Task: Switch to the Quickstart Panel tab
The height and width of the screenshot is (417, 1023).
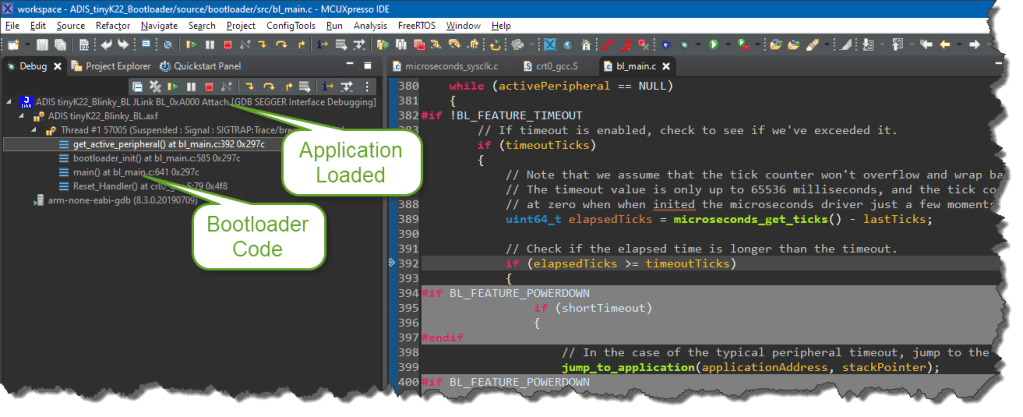Action: click(x=200, y=66)
